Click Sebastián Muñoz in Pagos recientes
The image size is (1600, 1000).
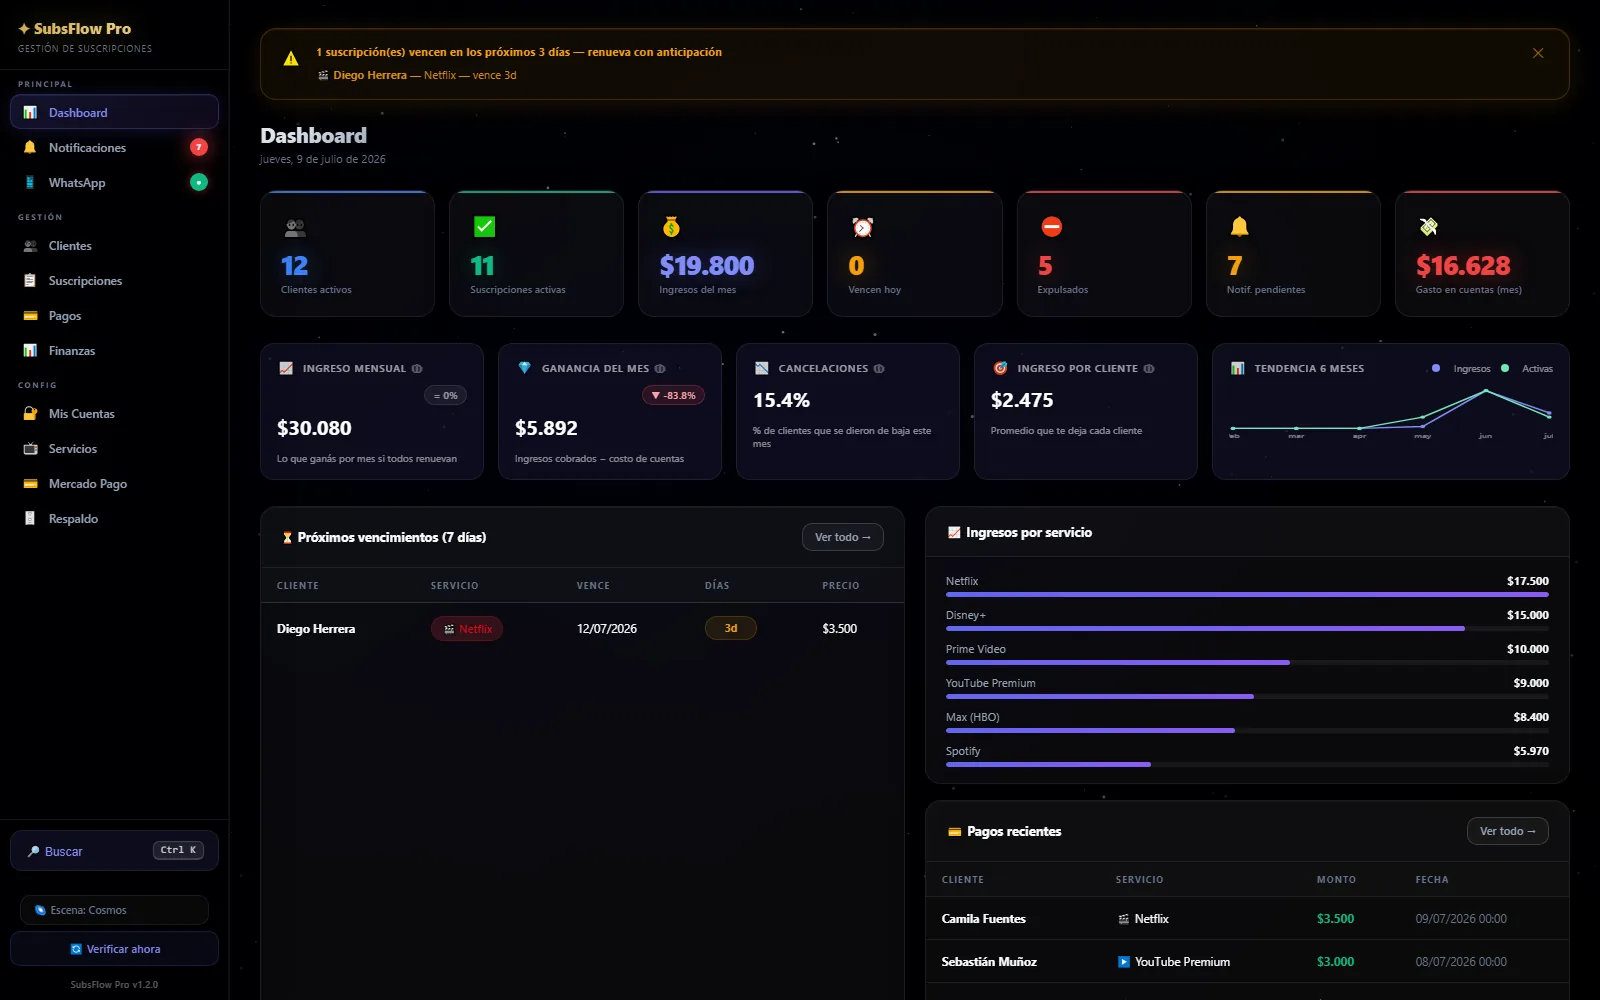(x=989, y=962)
